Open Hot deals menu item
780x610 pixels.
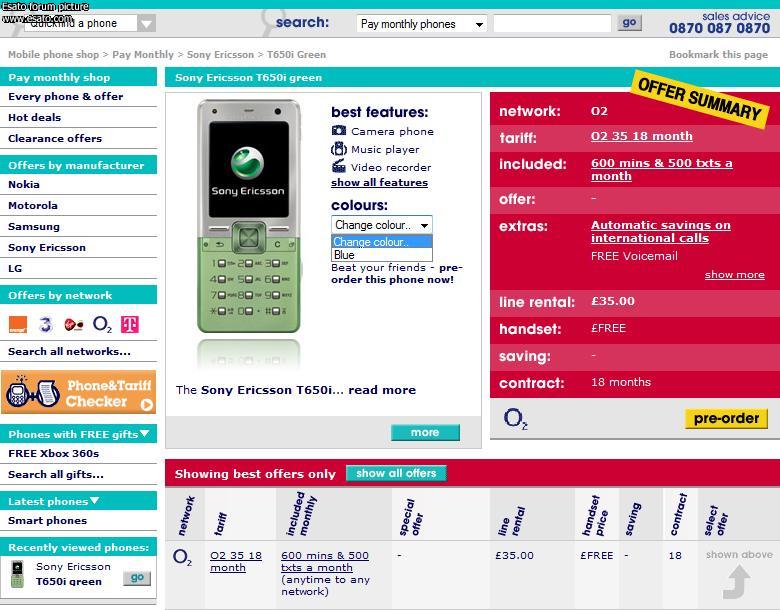[34, 117]
